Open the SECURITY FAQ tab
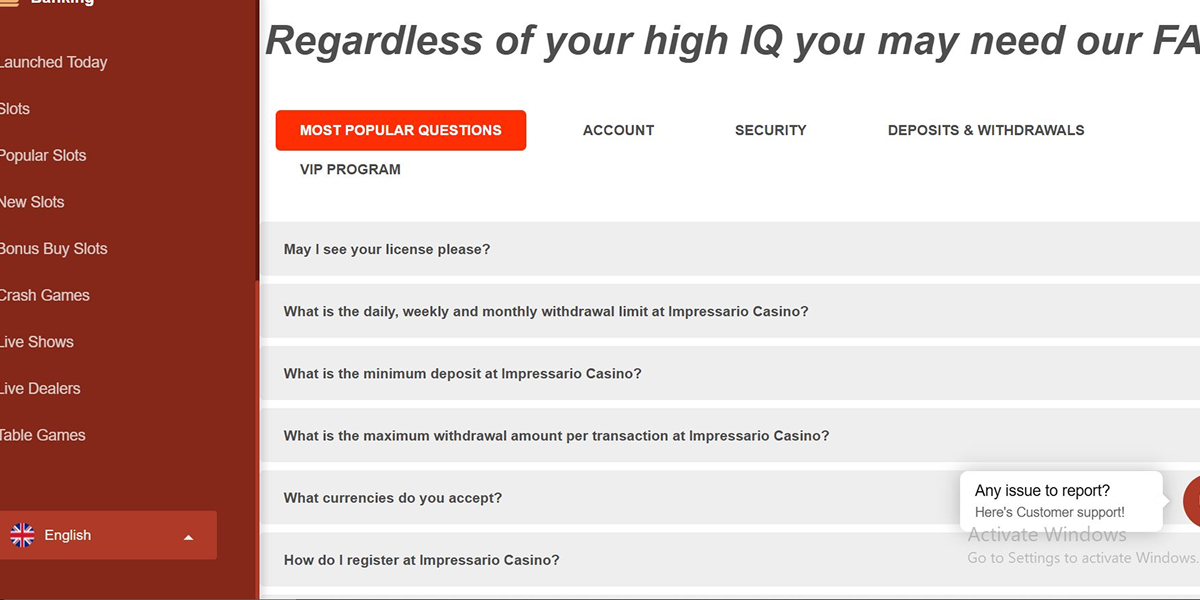The height and width of the screenshot is (600, 1200). [770, 130]
